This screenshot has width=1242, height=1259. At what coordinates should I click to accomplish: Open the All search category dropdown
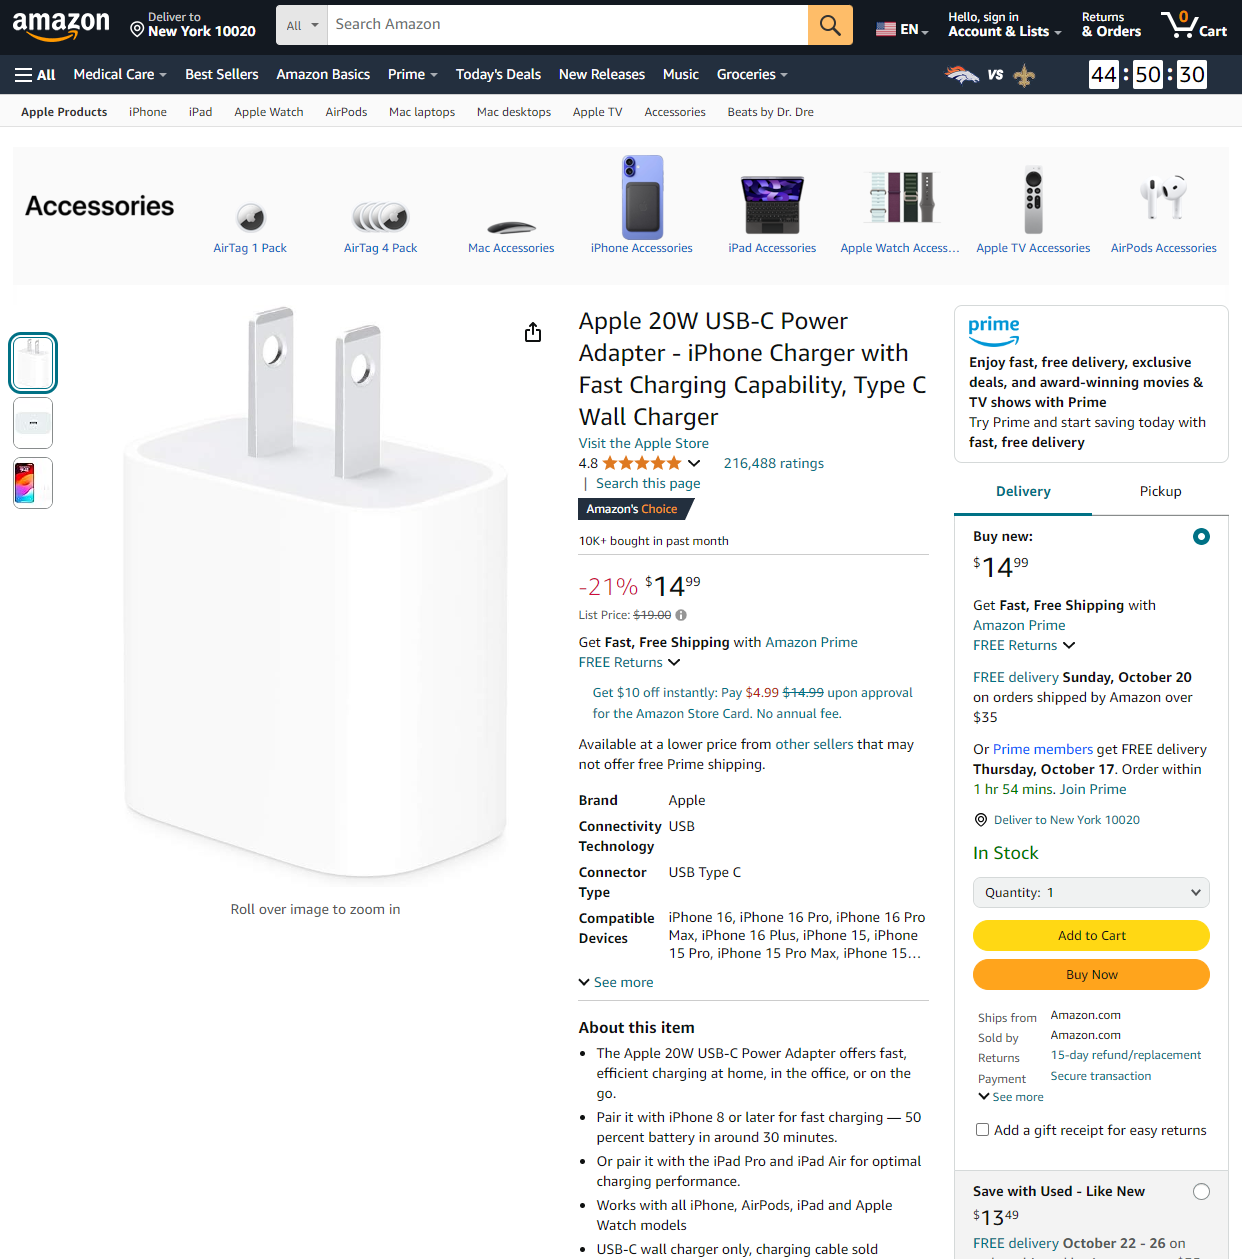pyautogui.click(x=302, y=25)
